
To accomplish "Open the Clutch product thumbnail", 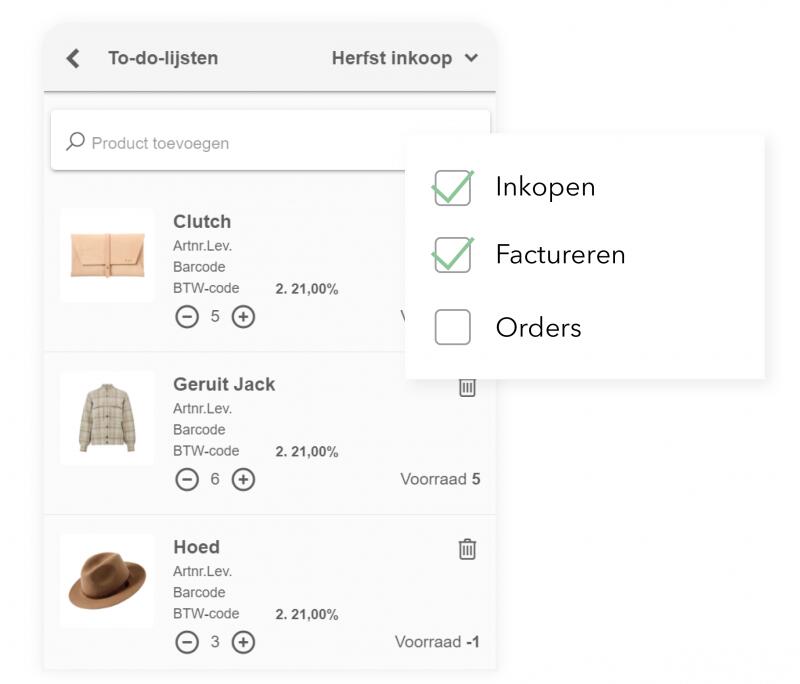I will (x=107, y=255).
